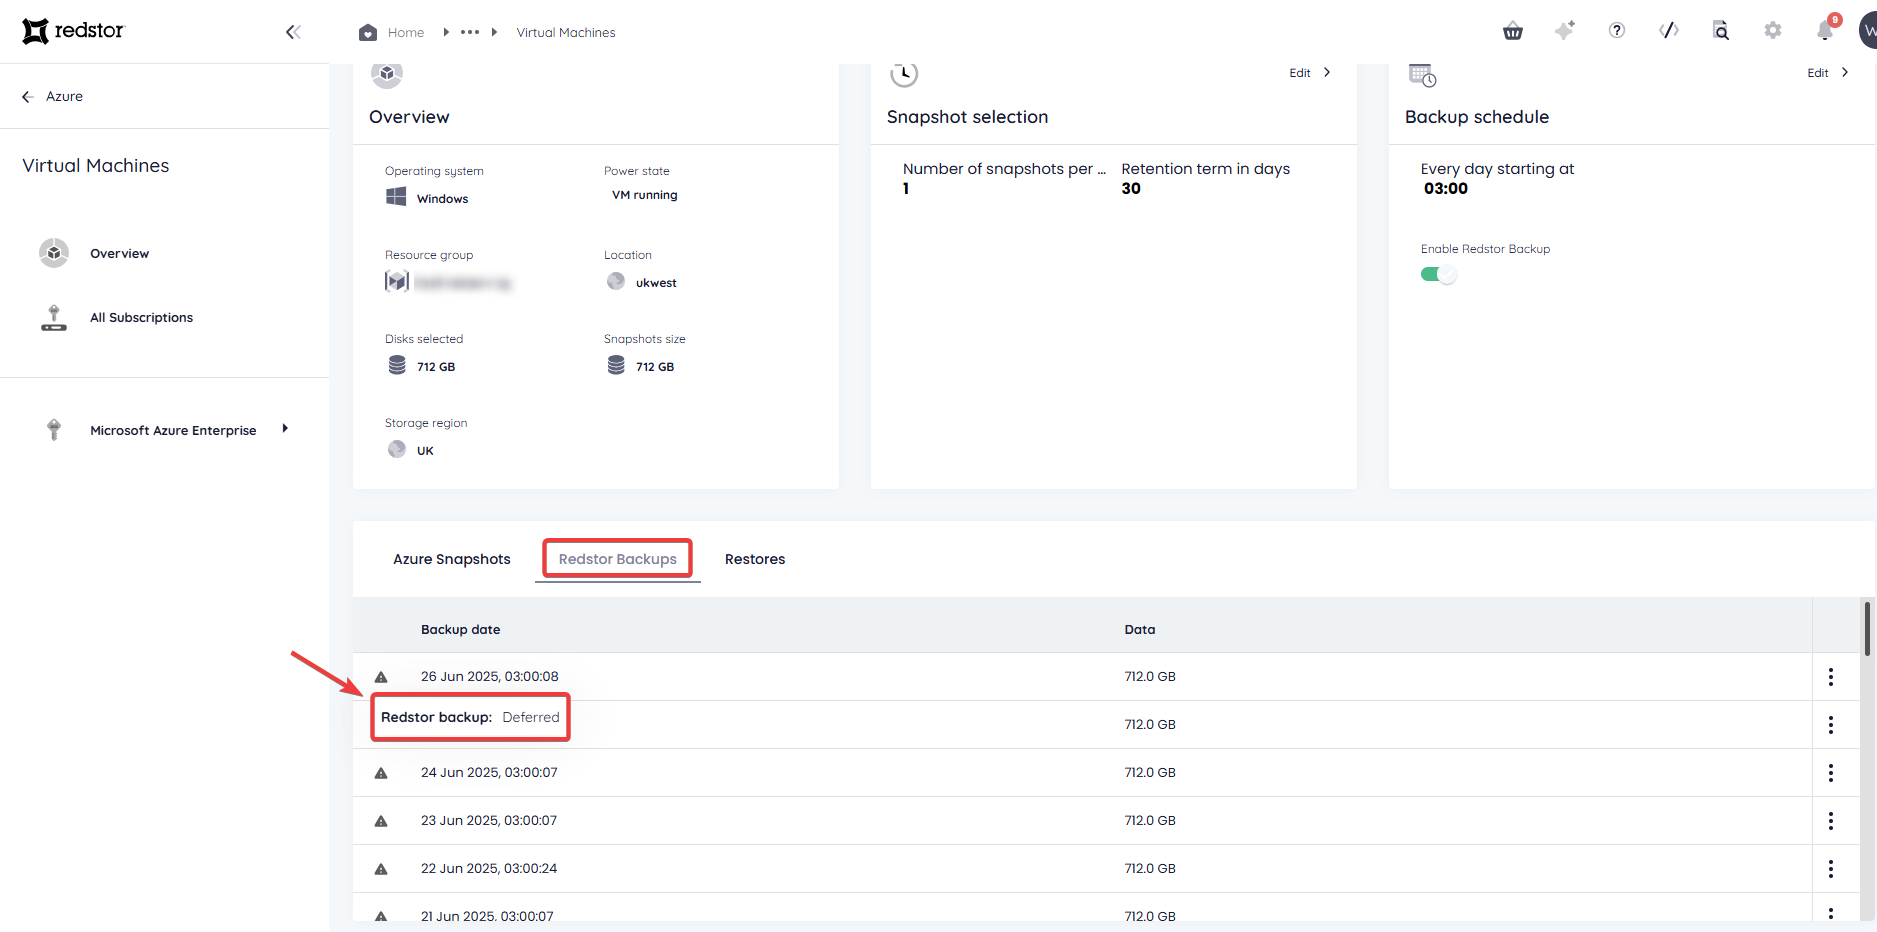Viewport: 1877px width, 932px height.
Task: Click the Virtual Machines breadcrumb
Action: pos(566,33)
